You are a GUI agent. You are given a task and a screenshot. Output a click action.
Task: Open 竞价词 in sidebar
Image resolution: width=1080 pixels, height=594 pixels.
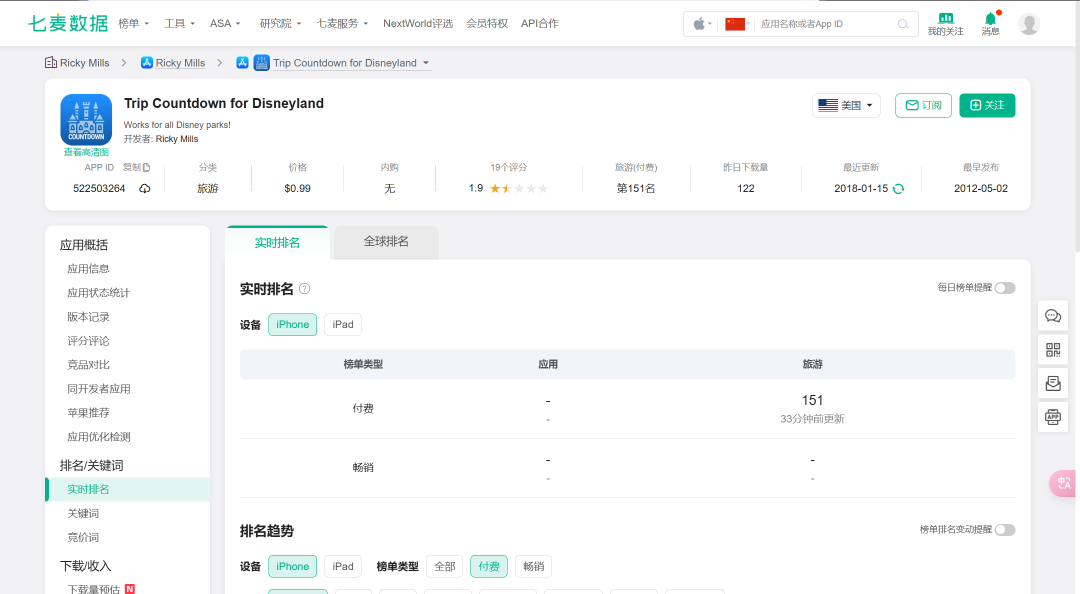point(83,537)
